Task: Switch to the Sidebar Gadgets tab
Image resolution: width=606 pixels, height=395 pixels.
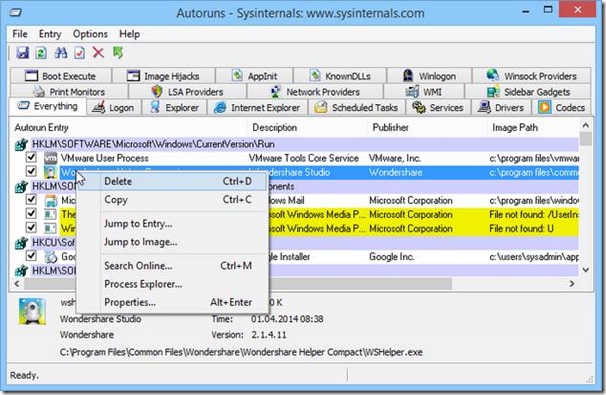Action: click(528, 92)
